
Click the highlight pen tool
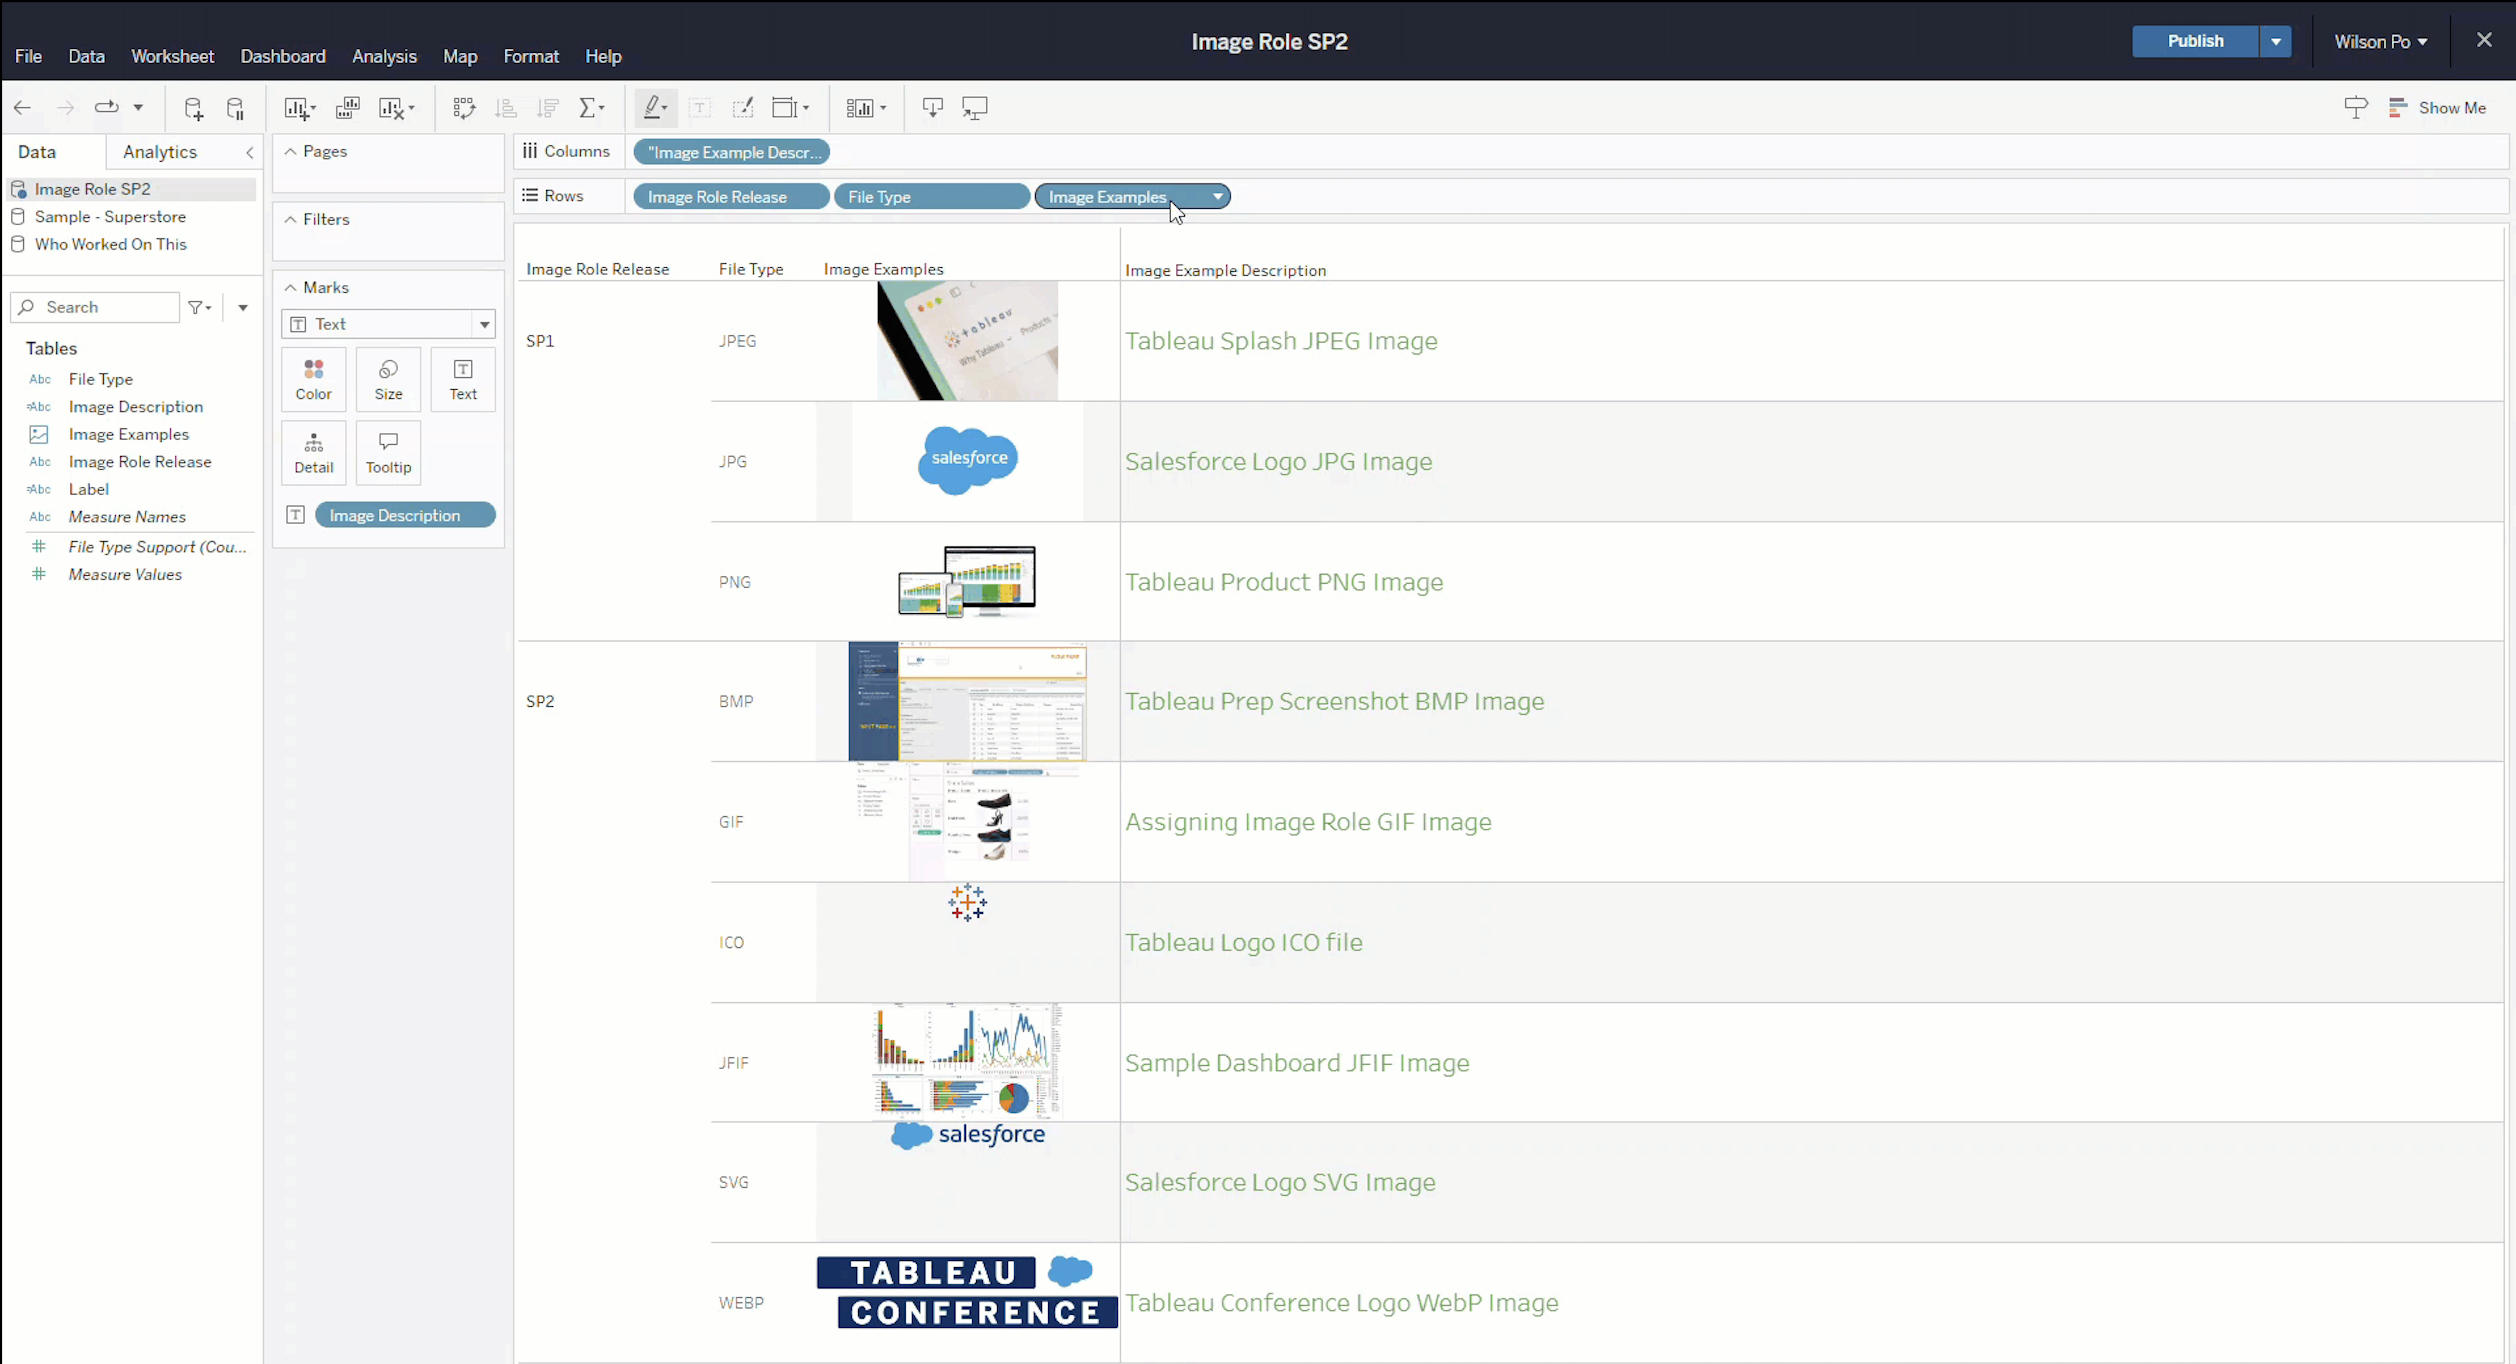point(653,108)
